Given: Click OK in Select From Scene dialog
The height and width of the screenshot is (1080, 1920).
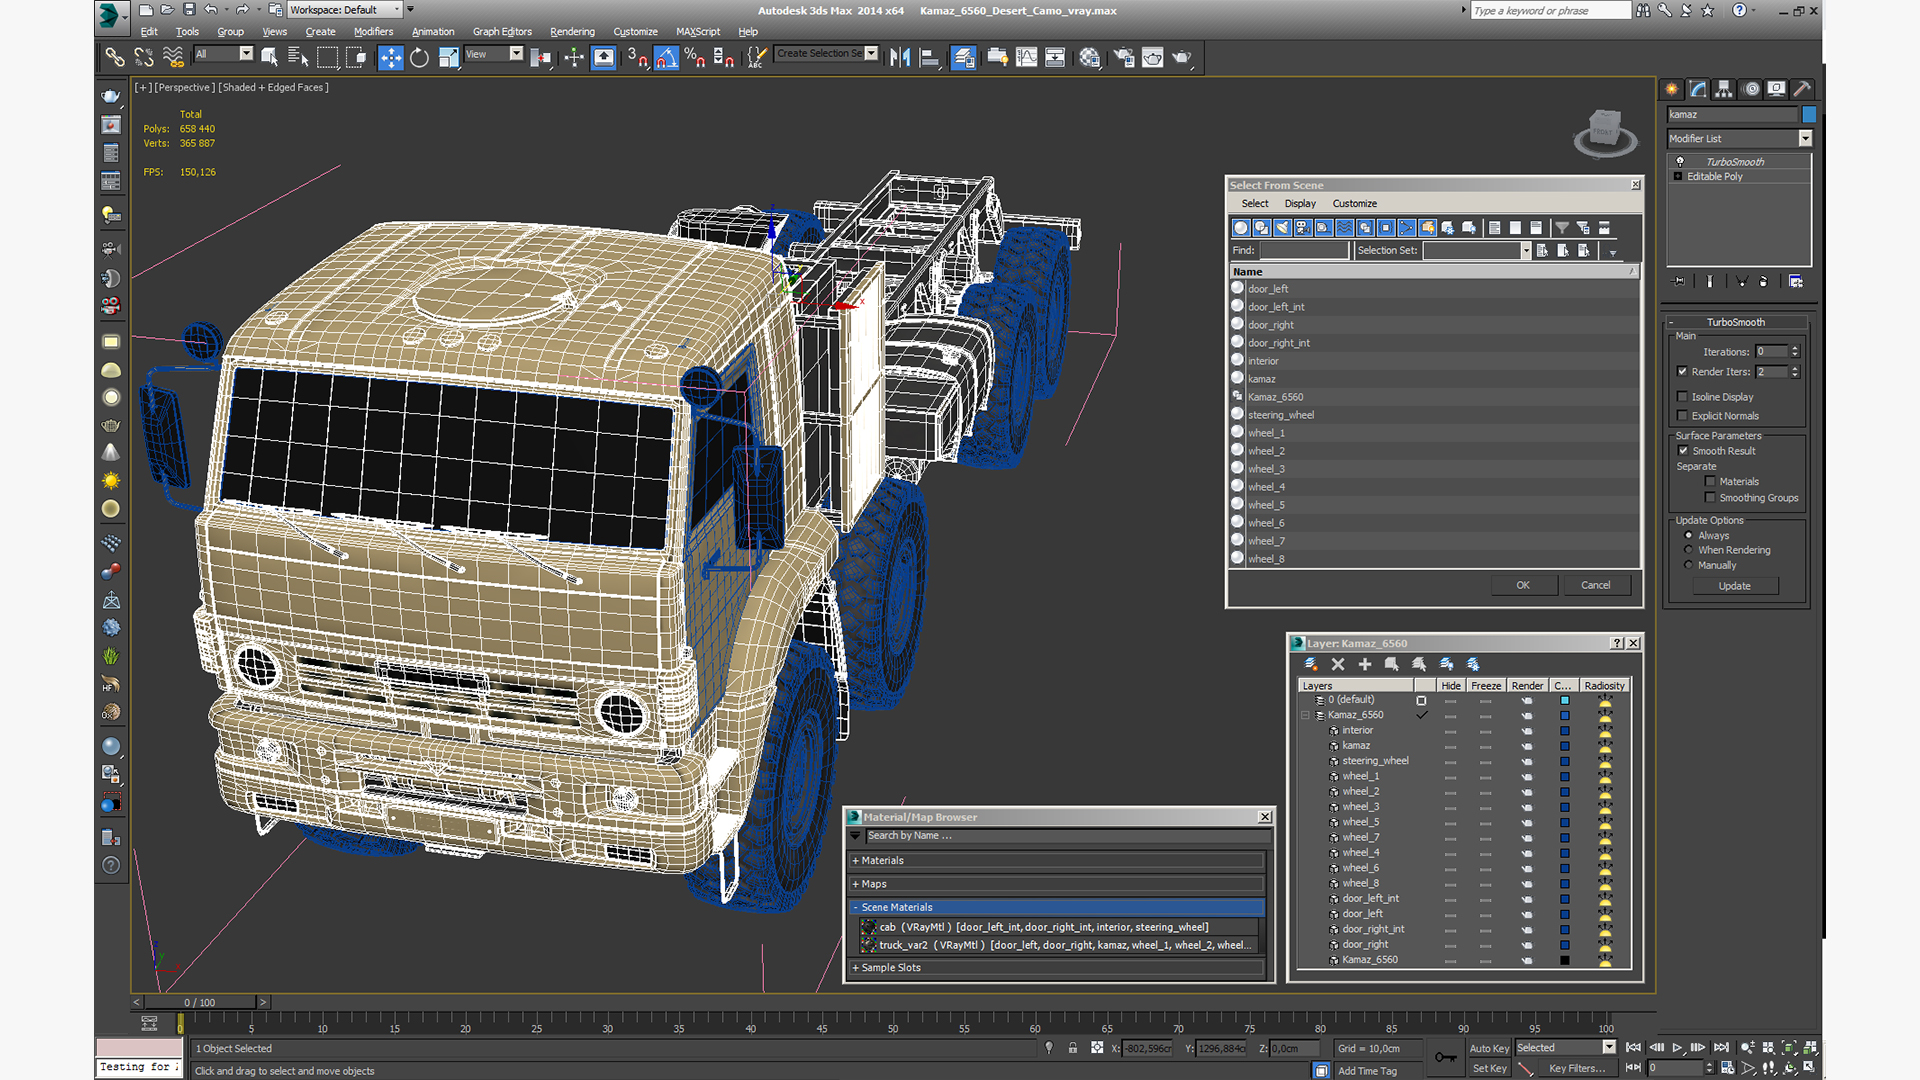Looking at the screenshot, I should [x=1523, y=585].
